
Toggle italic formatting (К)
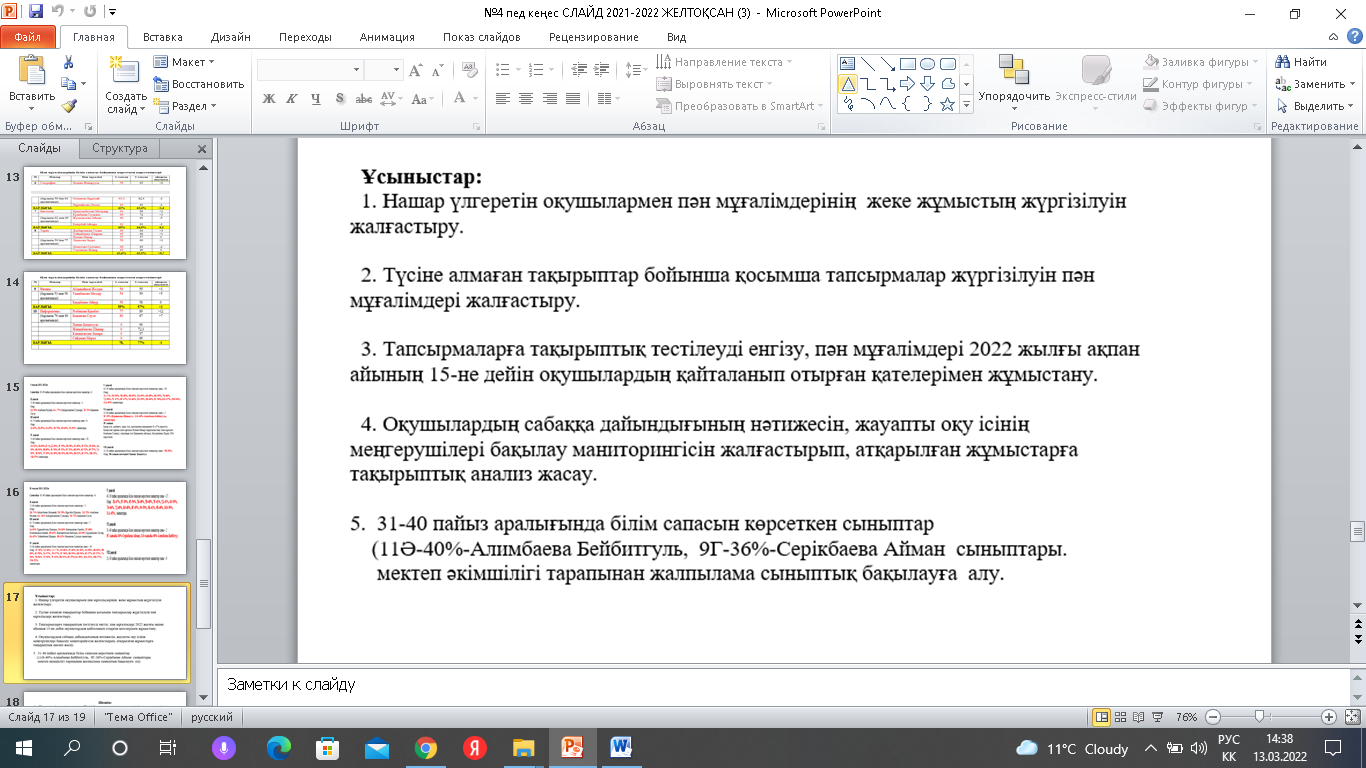point(292,98)
